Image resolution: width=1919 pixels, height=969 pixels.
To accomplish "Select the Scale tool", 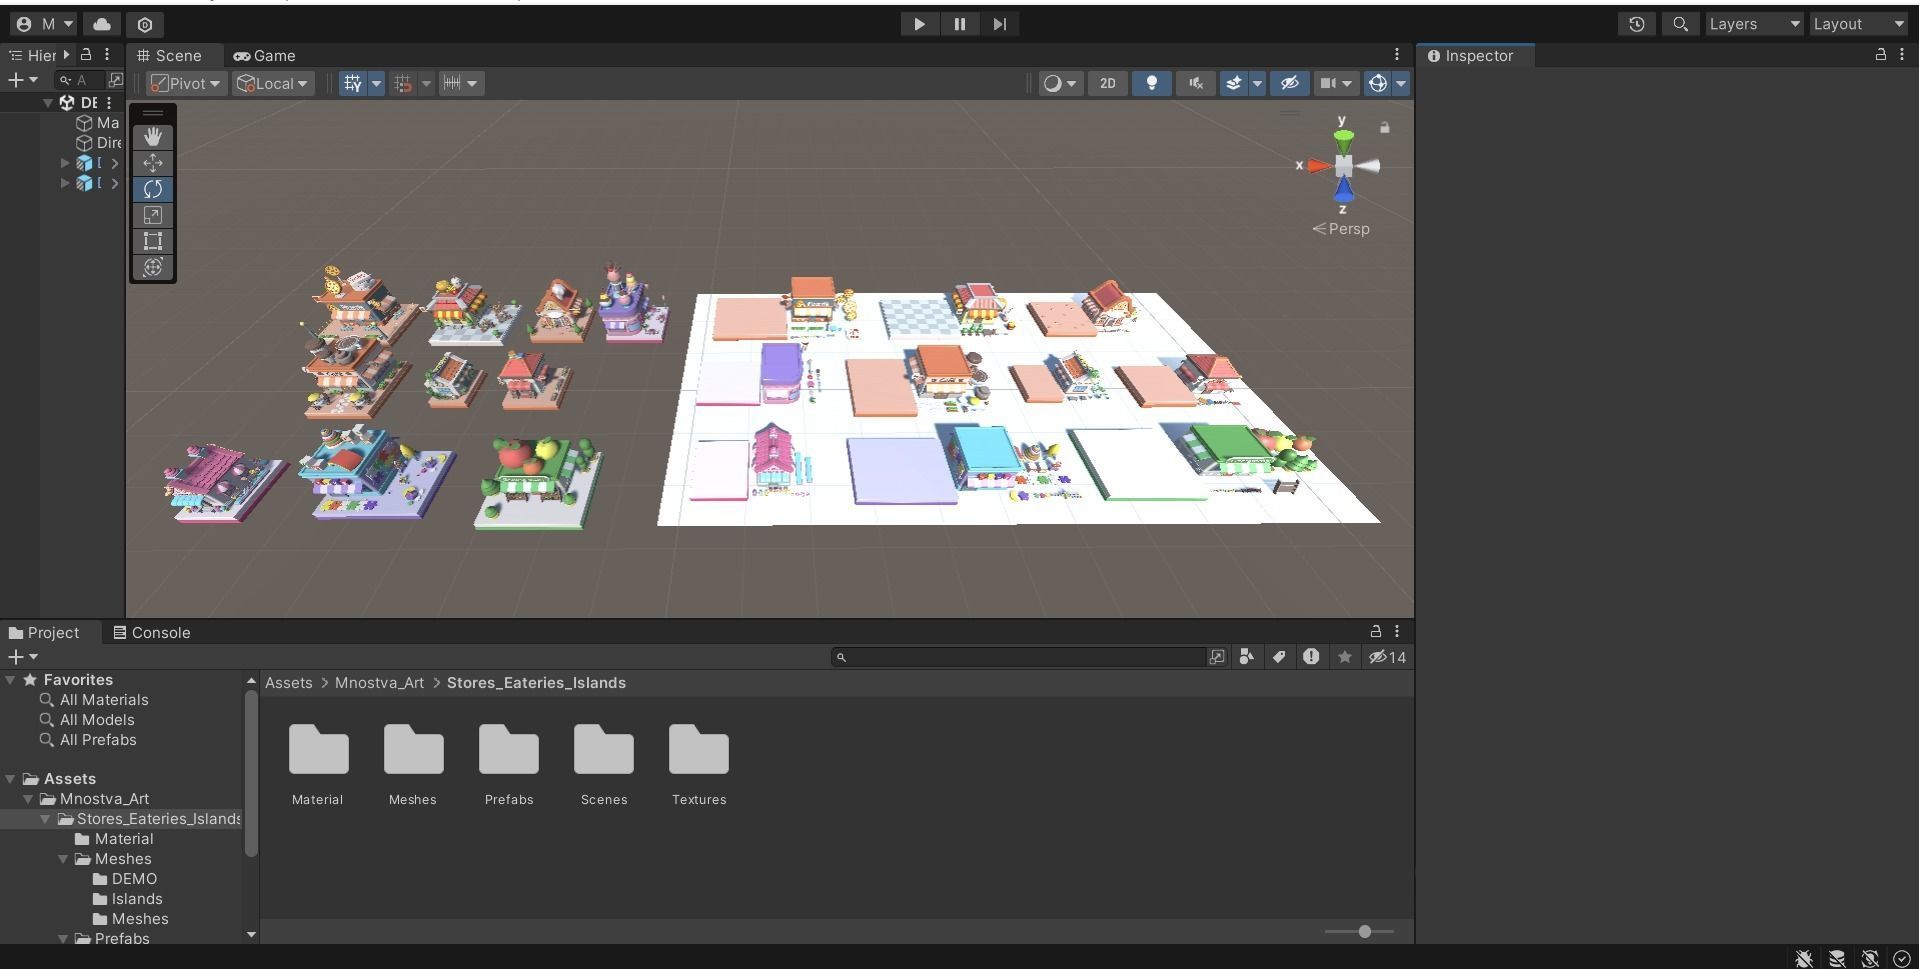I will (x=153, y=215).
